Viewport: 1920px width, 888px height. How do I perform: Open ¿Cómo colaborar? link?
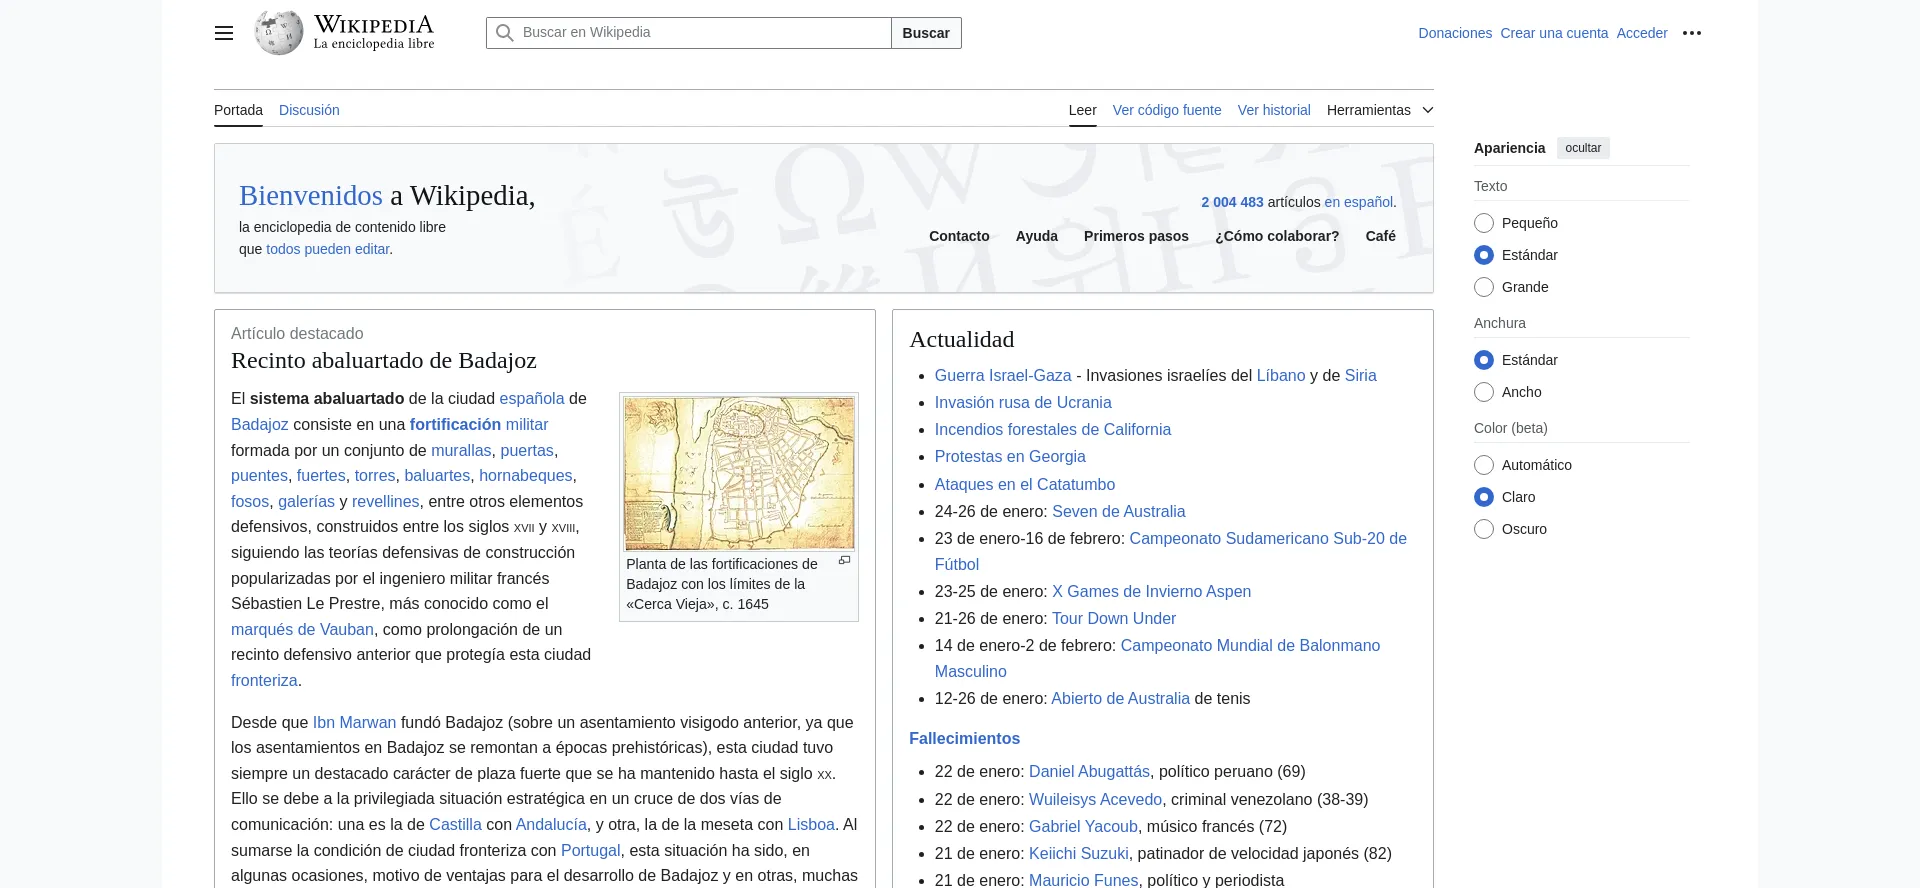click(1277, 236)
